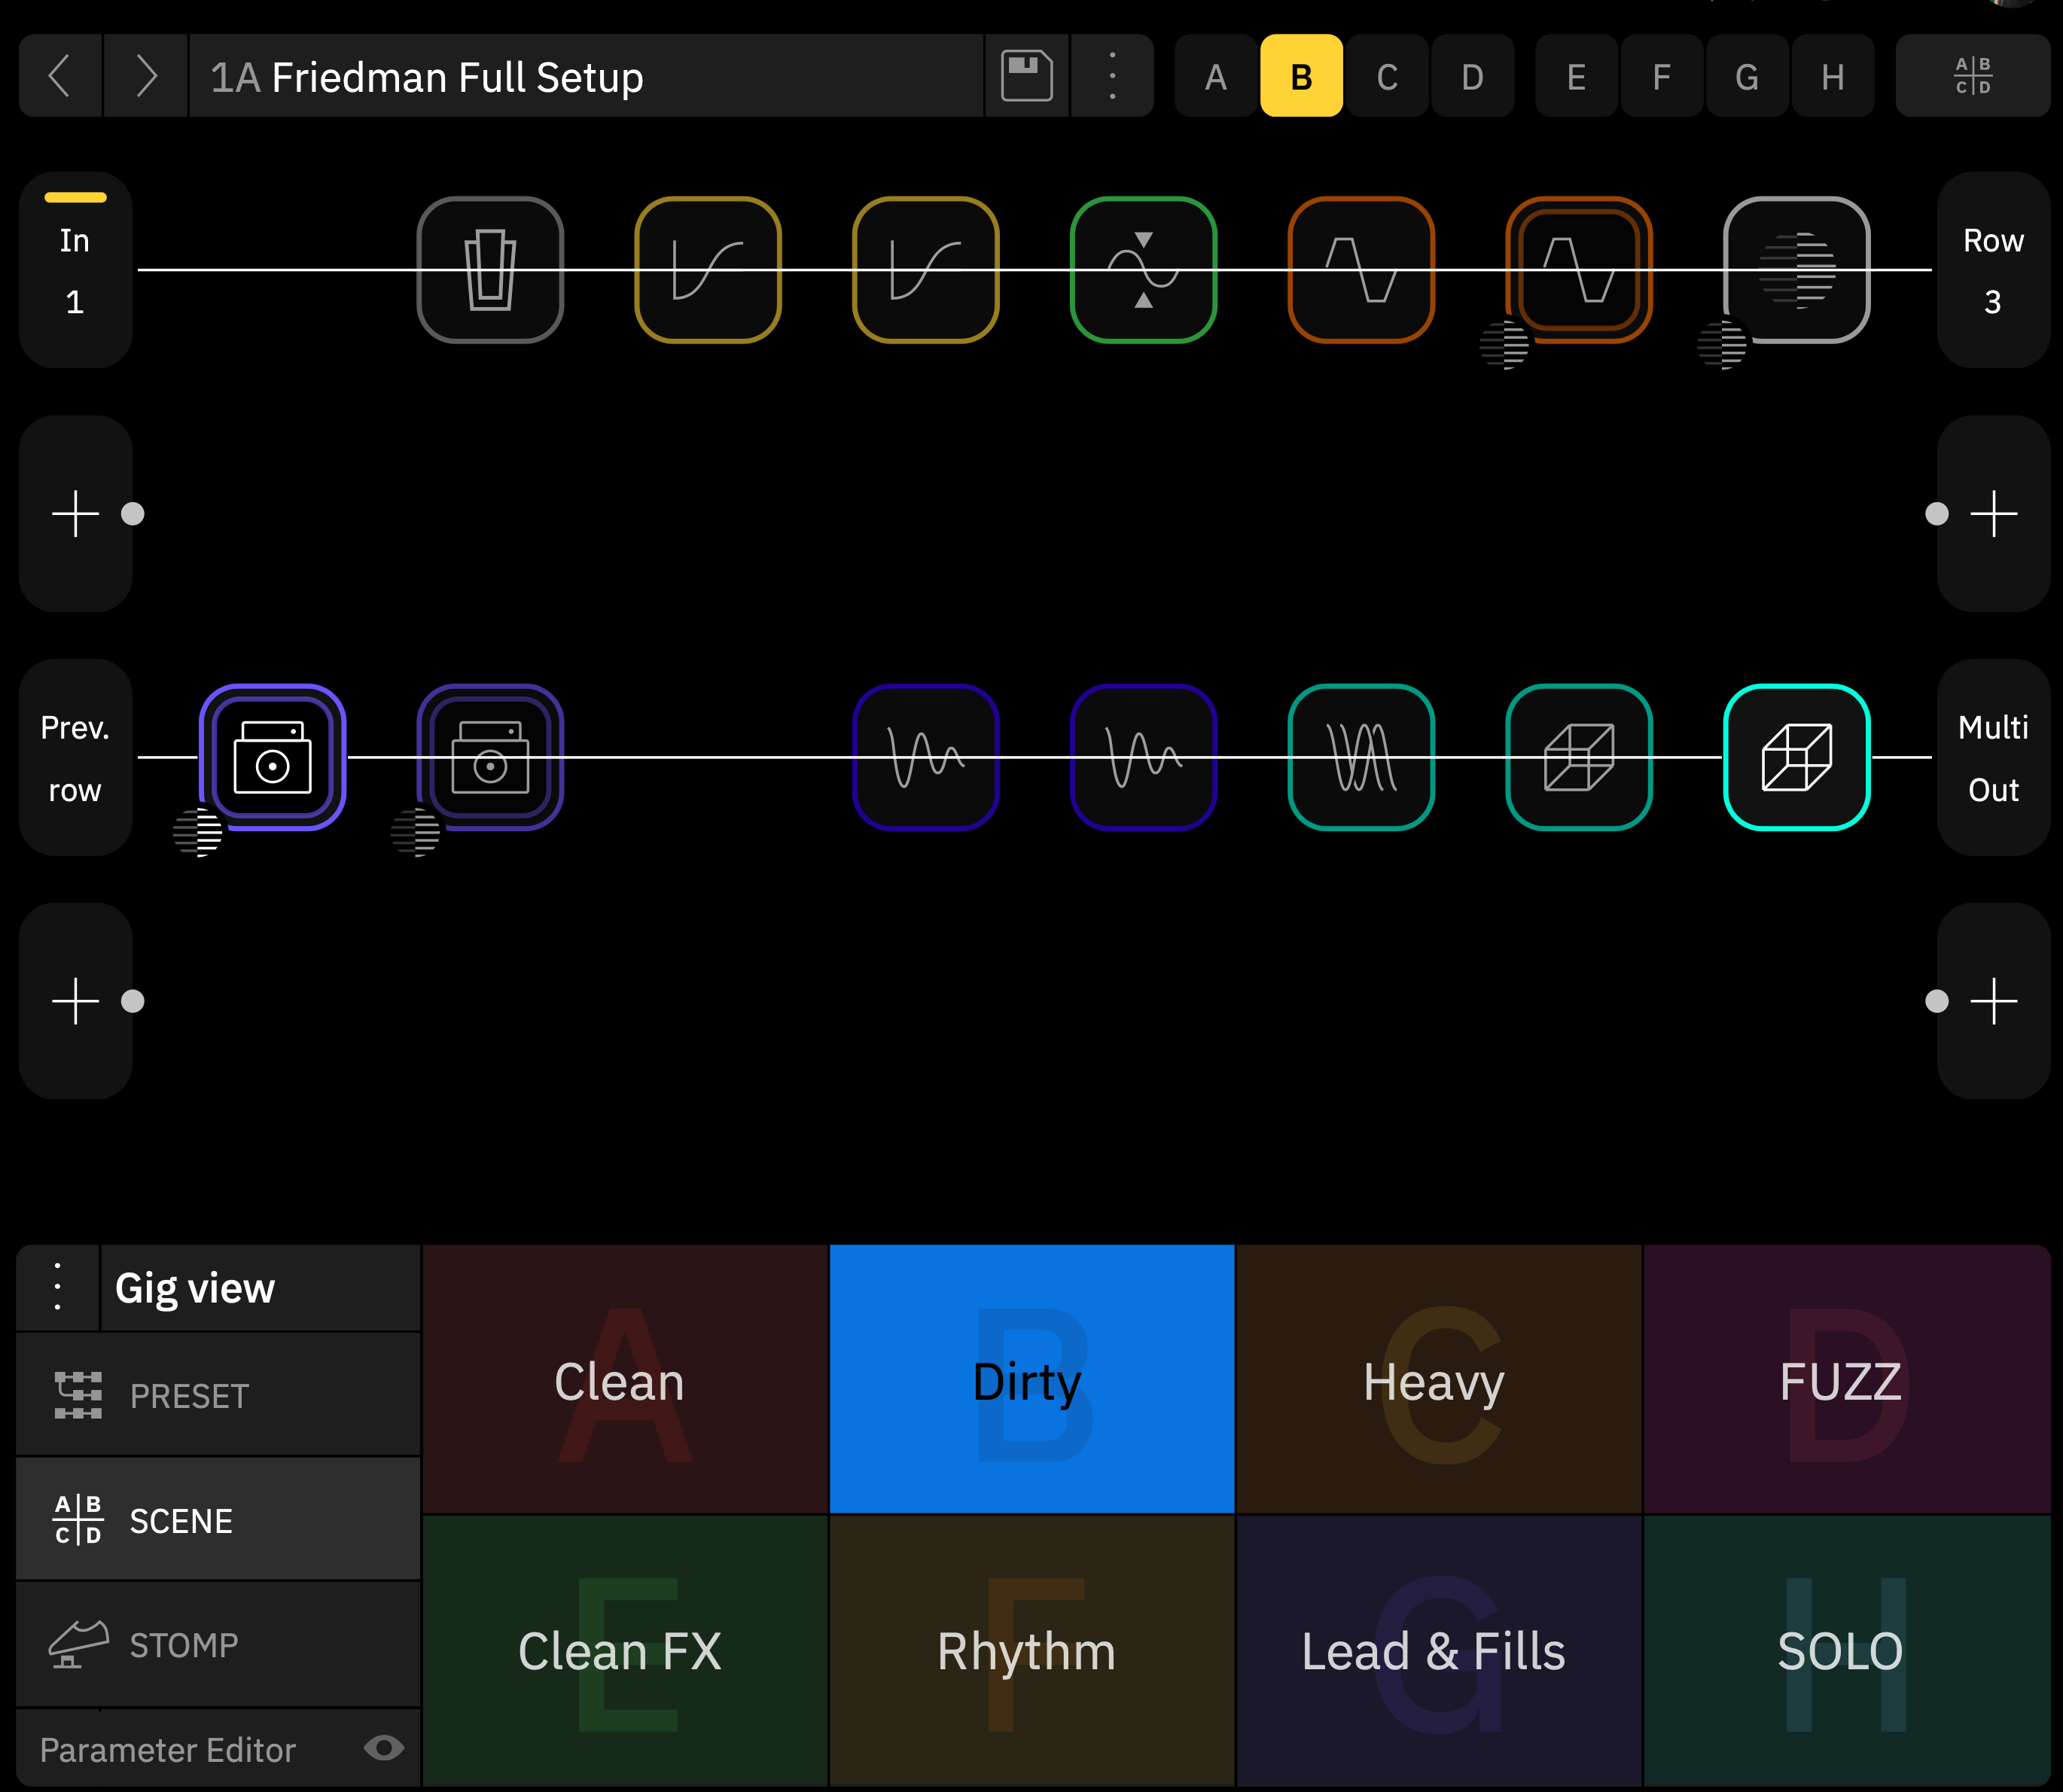Open the In 1 input block
Viewport: 2063px width, 1792px height.
coord(75,270)
